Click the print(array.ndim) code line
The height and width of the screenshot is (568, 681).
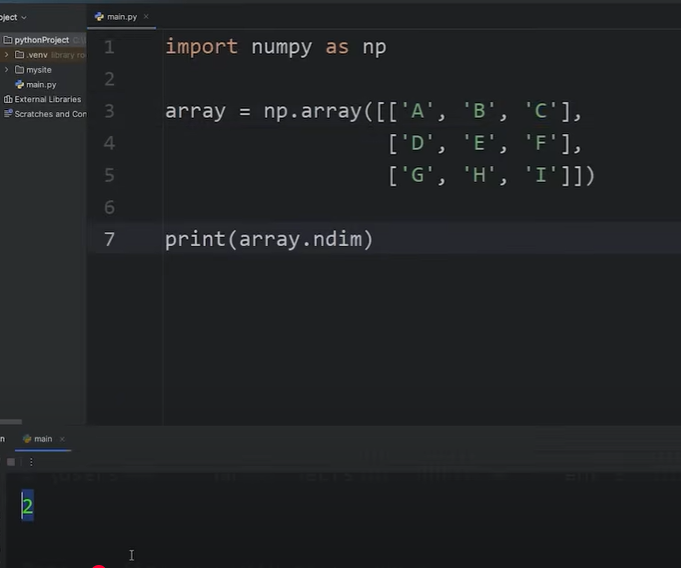(268, 239)
